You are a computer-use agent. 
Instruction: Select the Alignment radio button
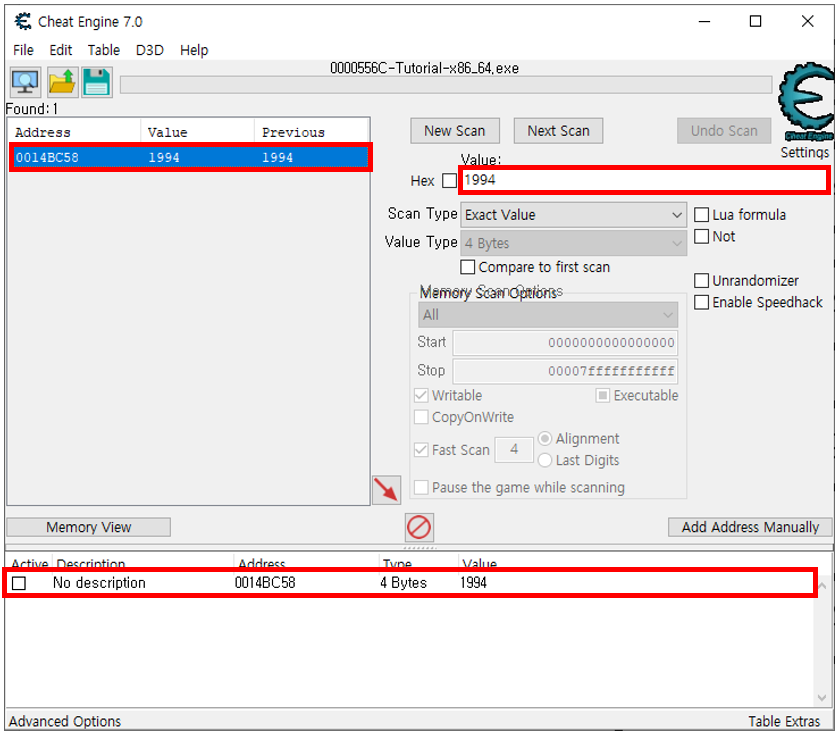click(x=545, y=439)
